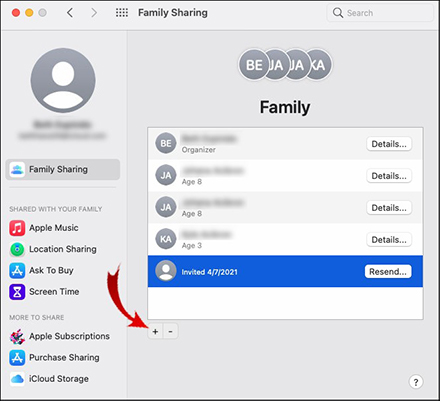This screenshot has height=401, width=440.
Task: Open Details for the Organizer
Action: [x=389, y=144]
